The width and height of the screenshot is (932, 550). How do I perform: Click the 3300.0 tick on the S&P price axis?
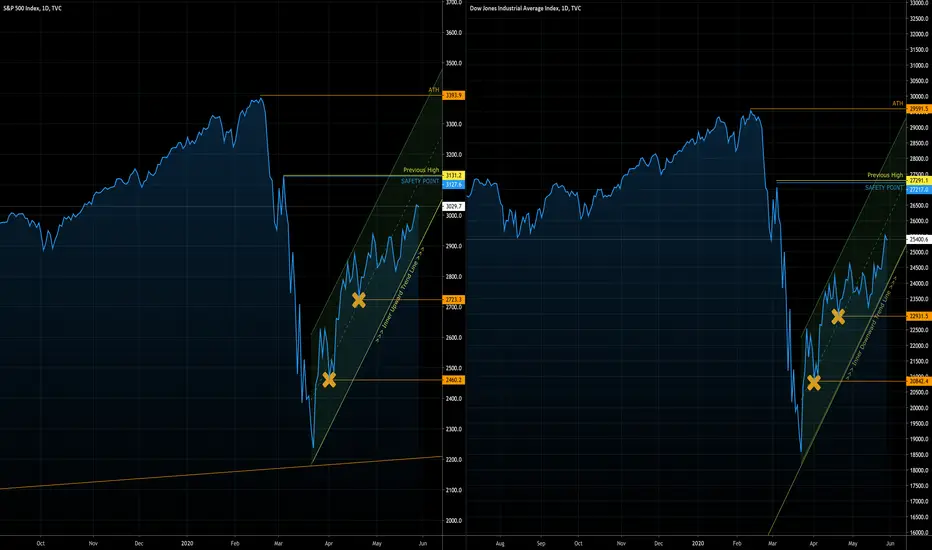click(x=454, y=124)
